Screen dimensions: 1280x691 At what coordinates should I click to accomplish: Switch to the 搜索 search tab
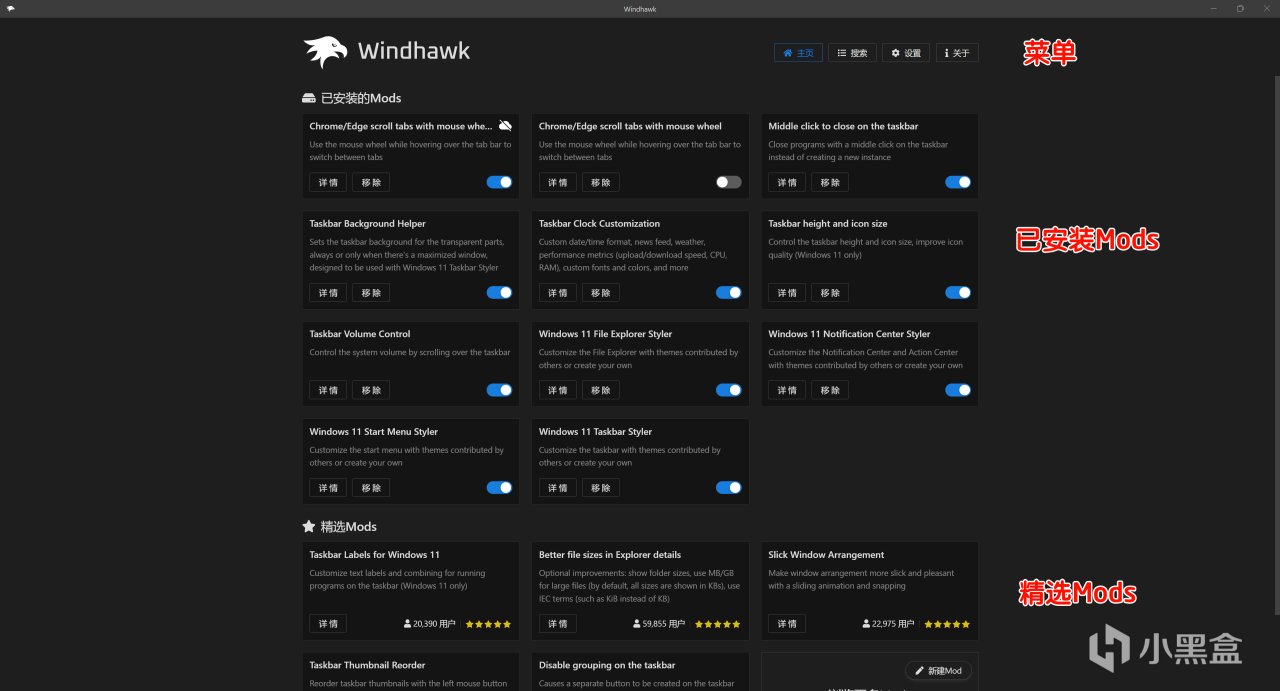point(852,53)
